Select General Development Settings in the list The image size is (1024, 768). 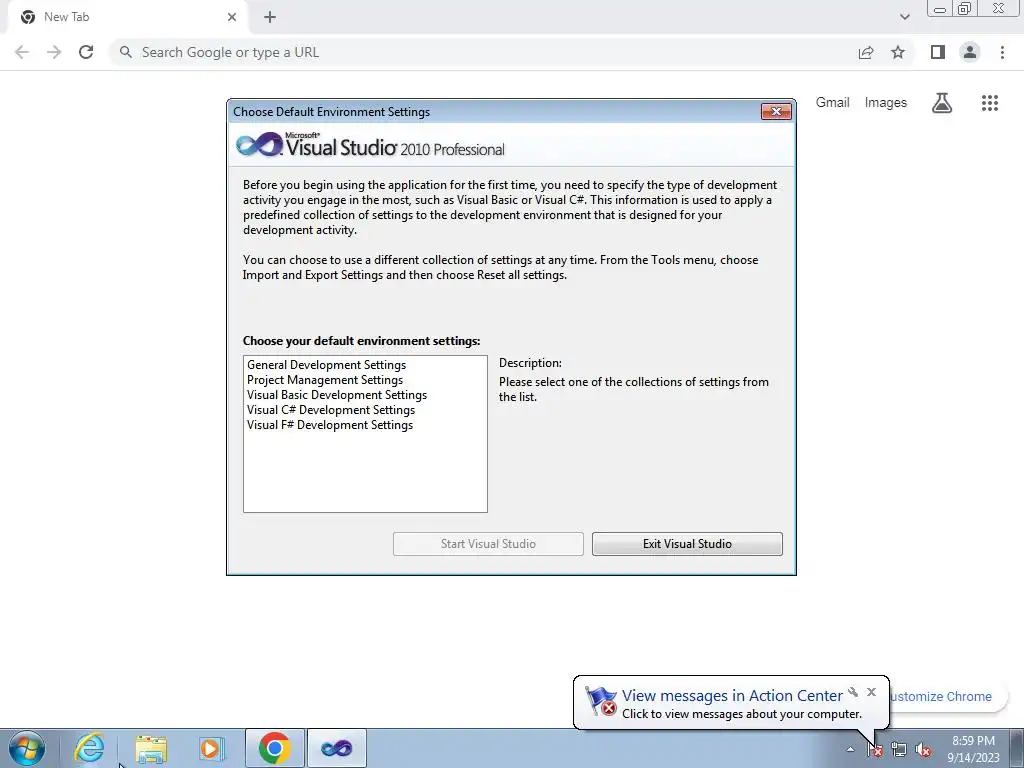click(x=327, y=365)
